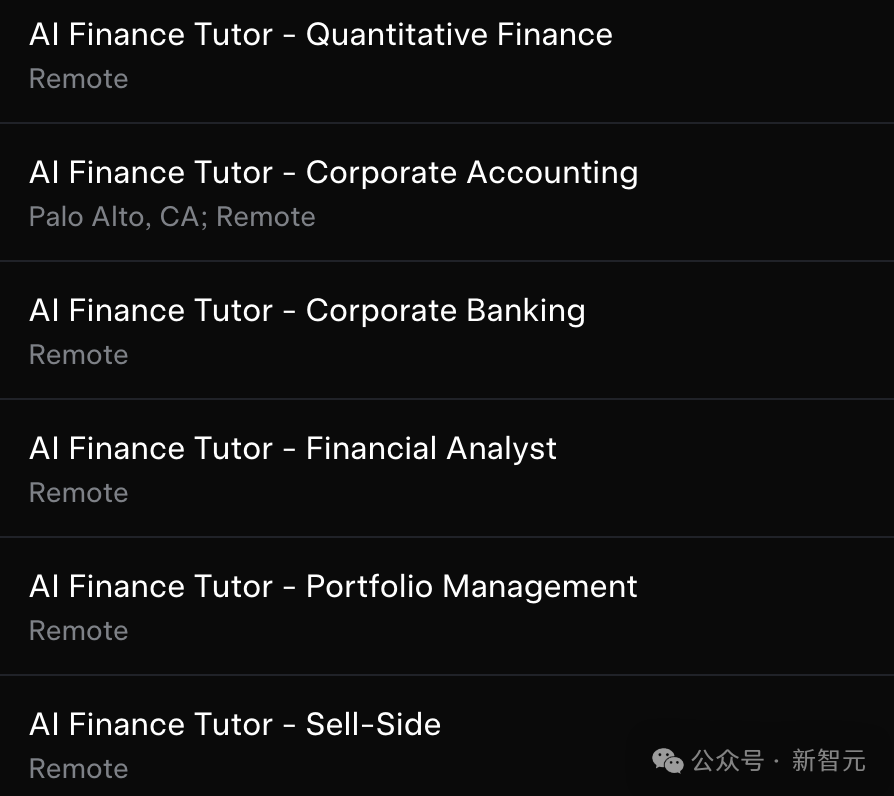Open AI Finance Tutor - Financial Analyst
This screenshot has height=796, width=894.
(292, 449)
